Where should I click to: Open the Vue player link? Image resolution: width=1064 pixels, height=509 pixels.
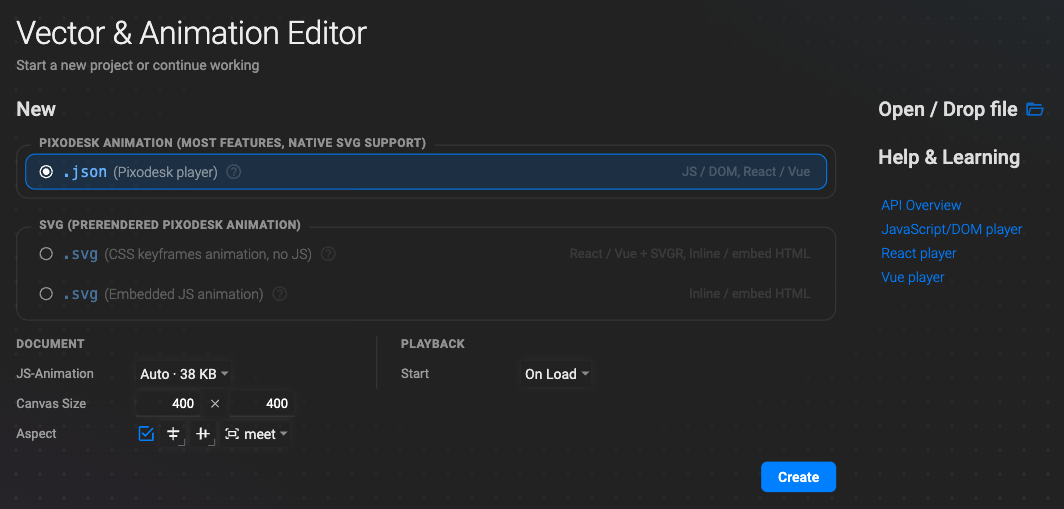[913, 277]
